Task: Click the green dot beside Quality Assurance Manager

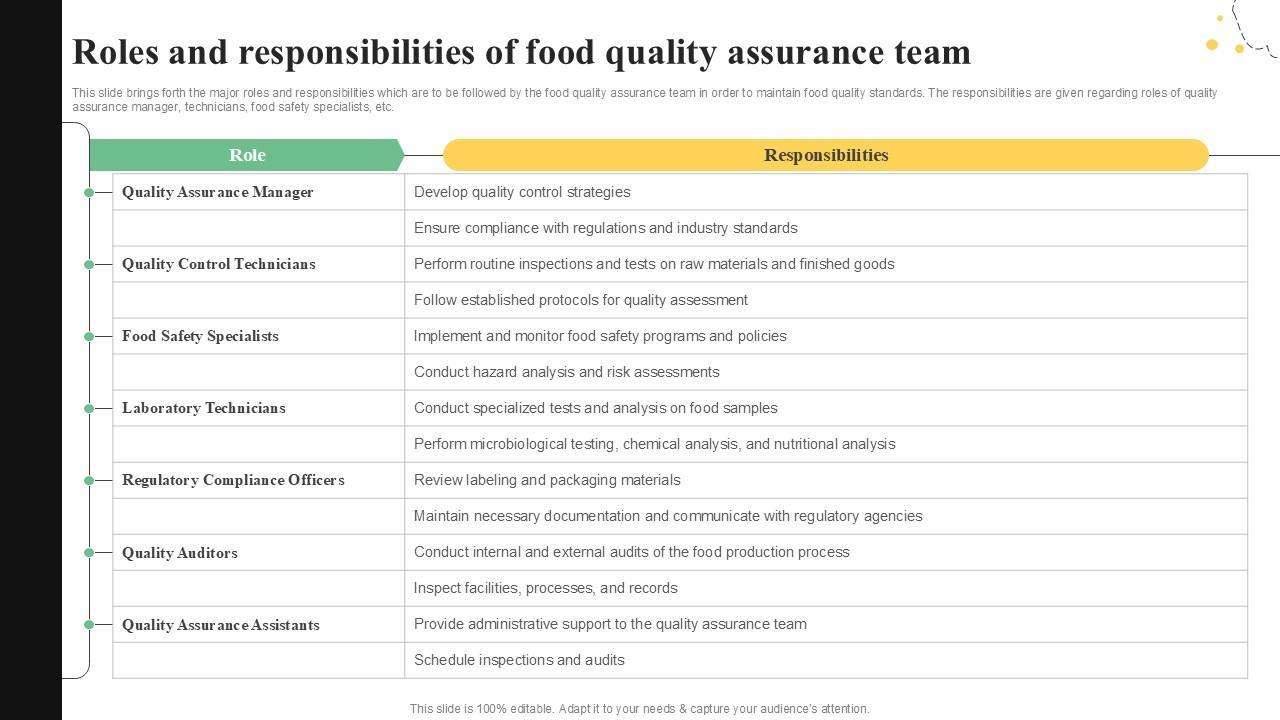Action: pos(89,192)
